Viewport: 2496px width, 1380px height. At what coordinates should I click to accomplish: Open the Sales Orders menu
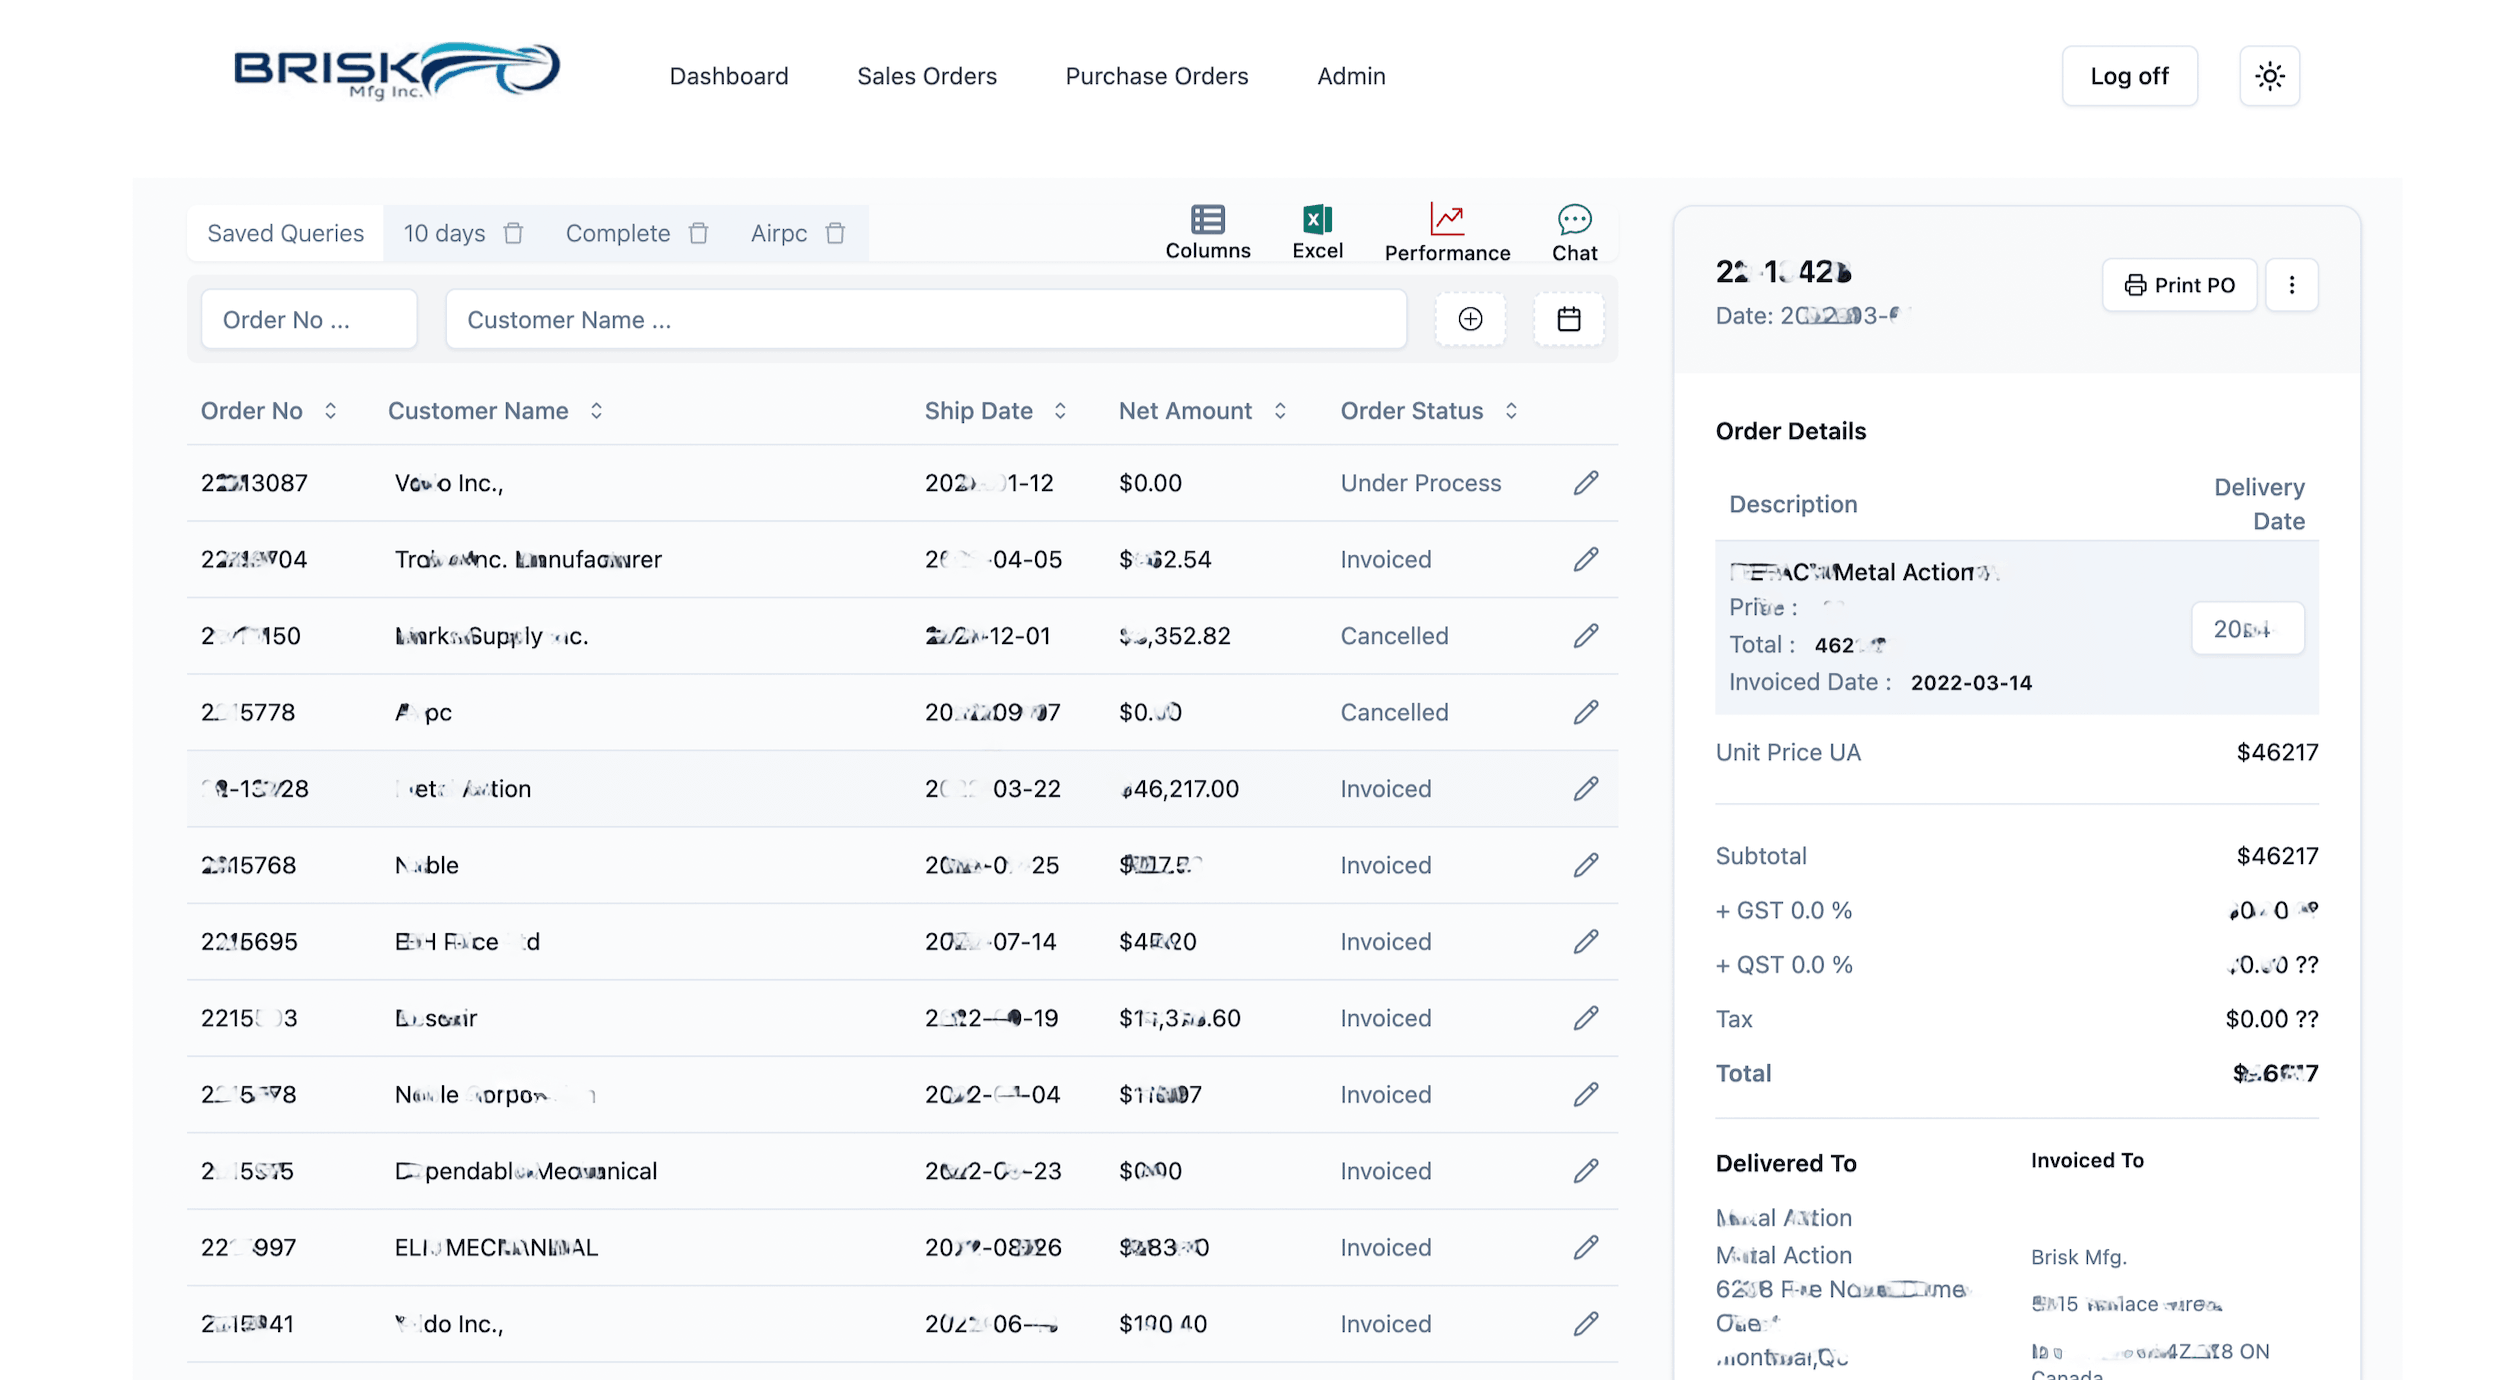tap(926, 76)
